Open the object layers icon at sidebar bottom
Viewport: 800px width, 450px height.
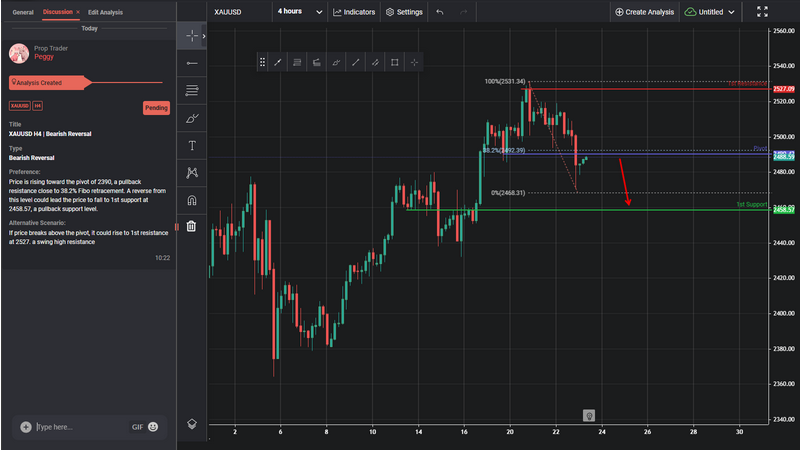192,424
